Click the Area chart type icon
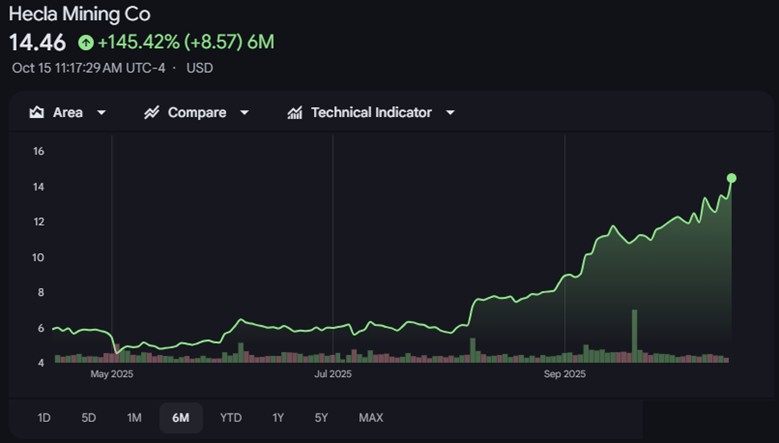The height and width of the screenshot is (443, 779). coord(37,113)
